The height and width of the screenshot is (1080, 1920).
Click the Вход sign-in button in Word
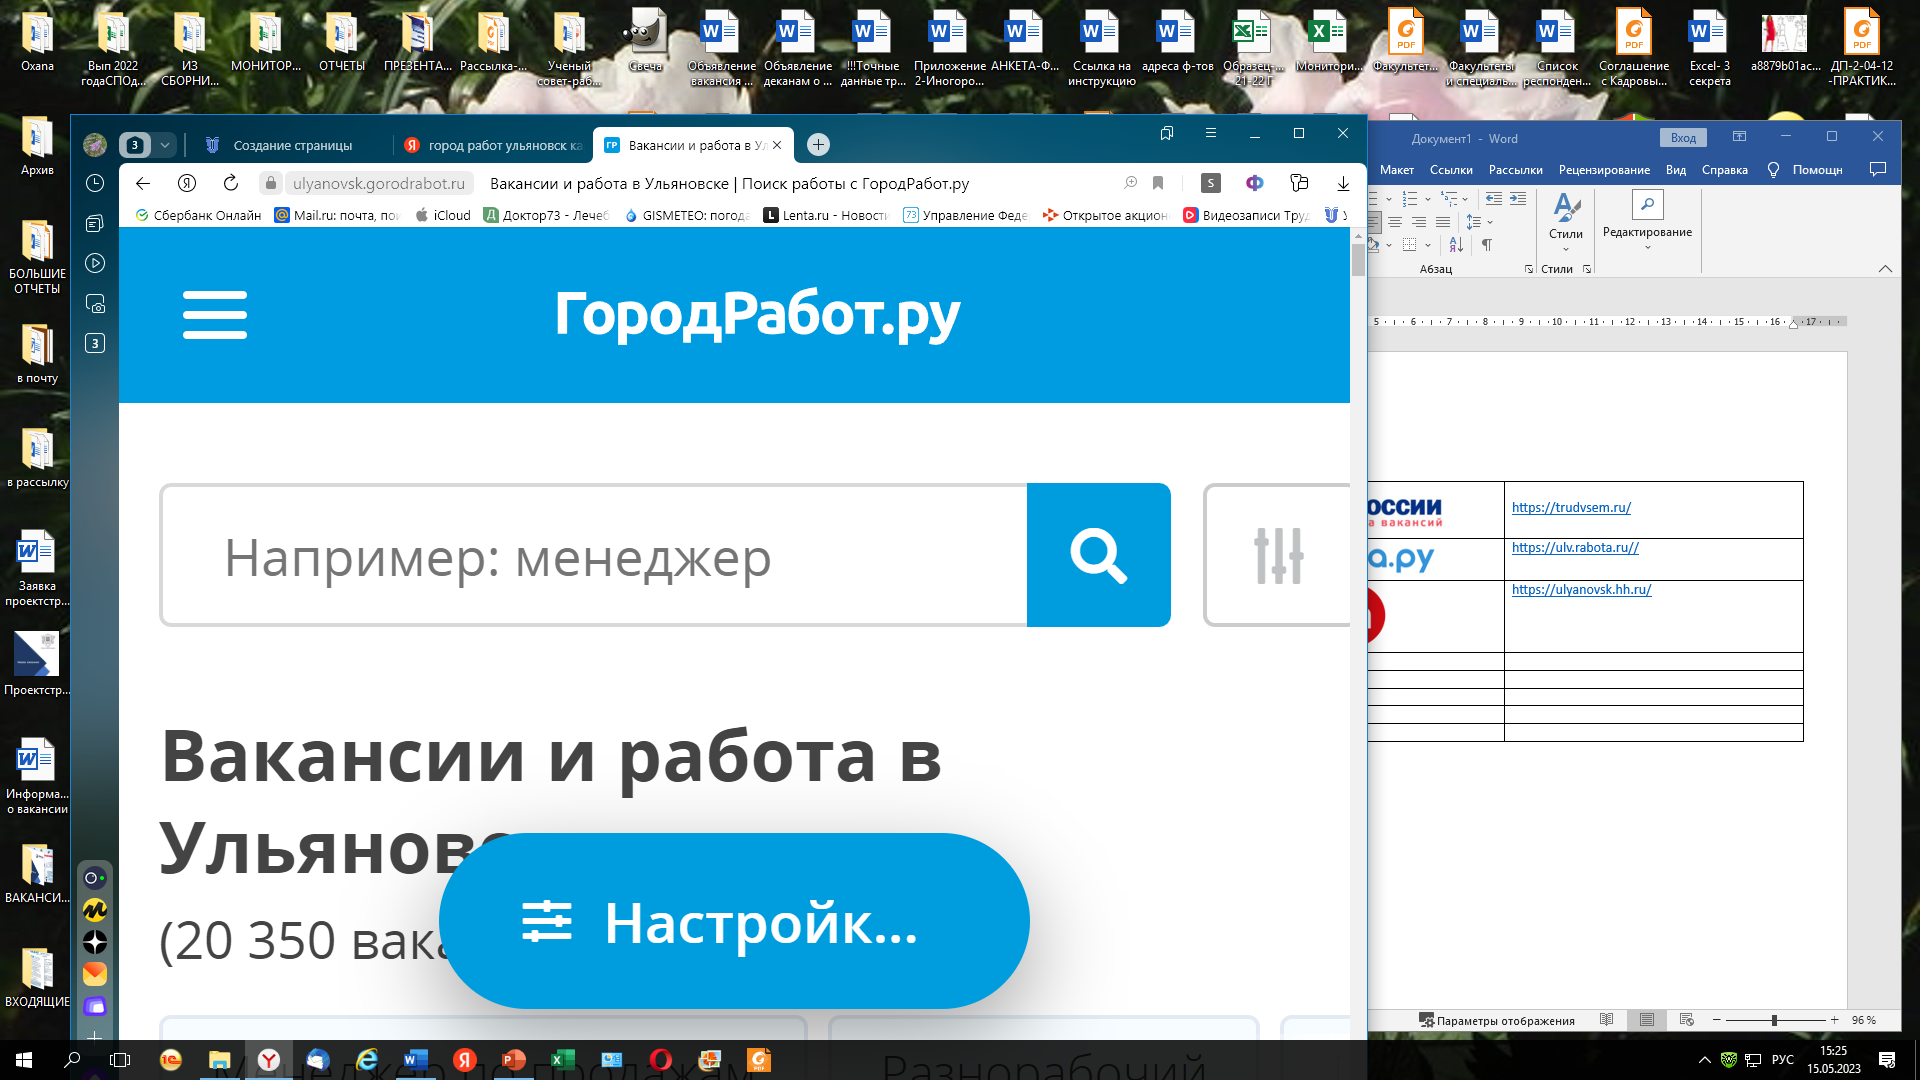(x=1683, y=138)
